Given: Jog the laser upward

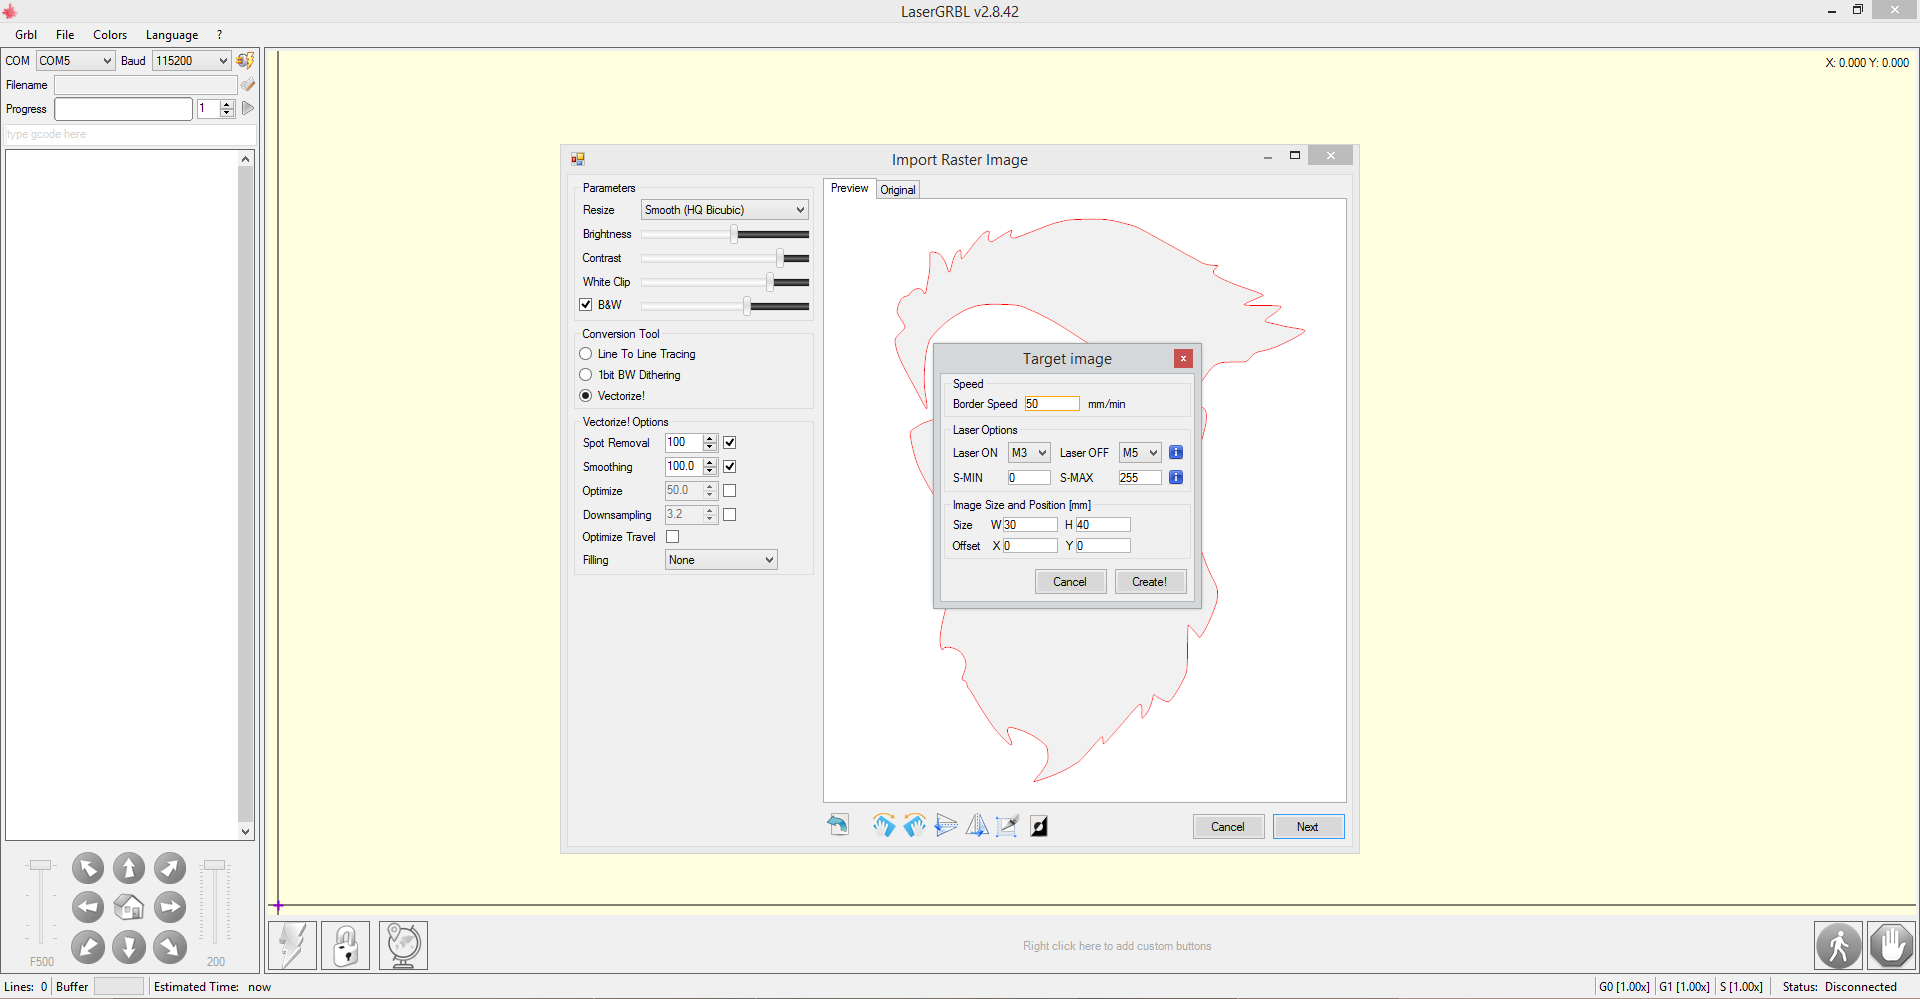Looking at the screenshot, I should tap(129, 868).
